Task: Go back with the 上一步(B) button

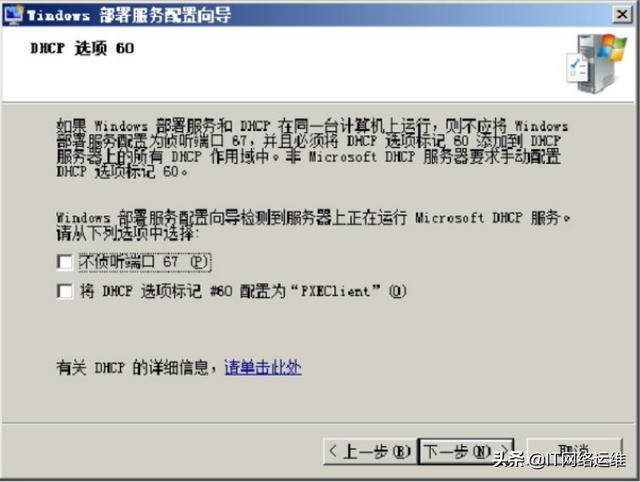Action: [x=370, y=451]
